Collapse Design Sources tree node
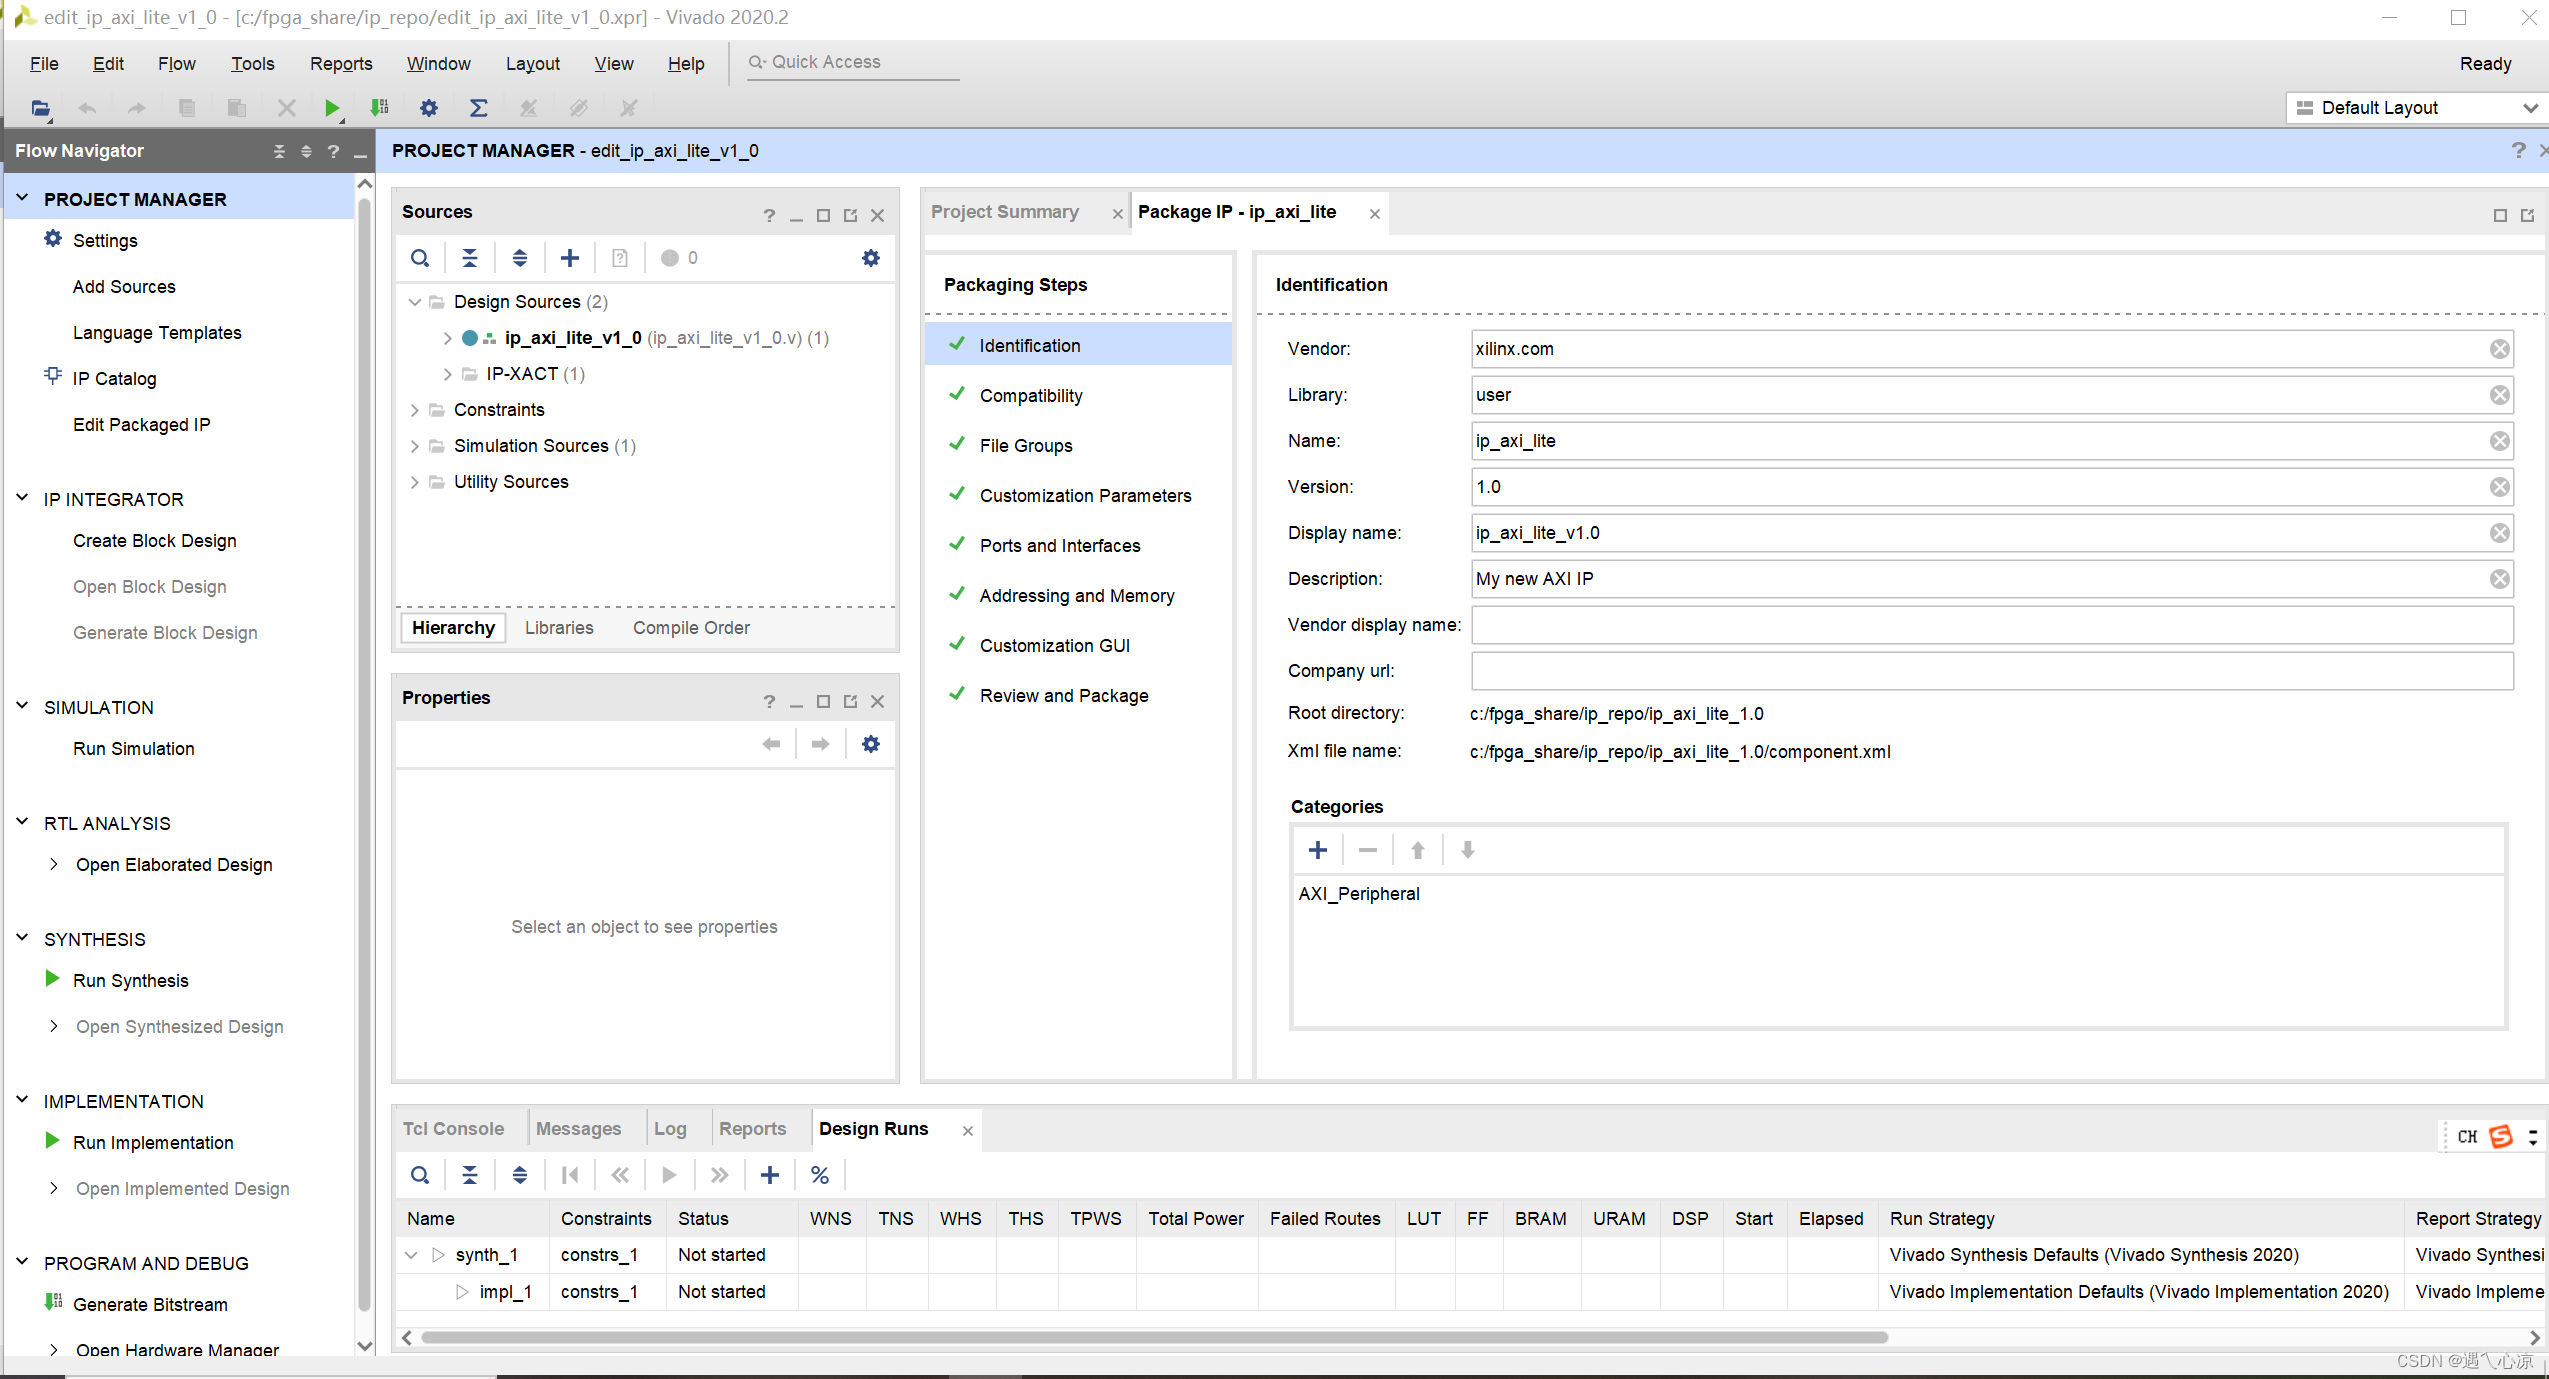The height and width of the screenshot is (1379, 2549). click(414, 302)
